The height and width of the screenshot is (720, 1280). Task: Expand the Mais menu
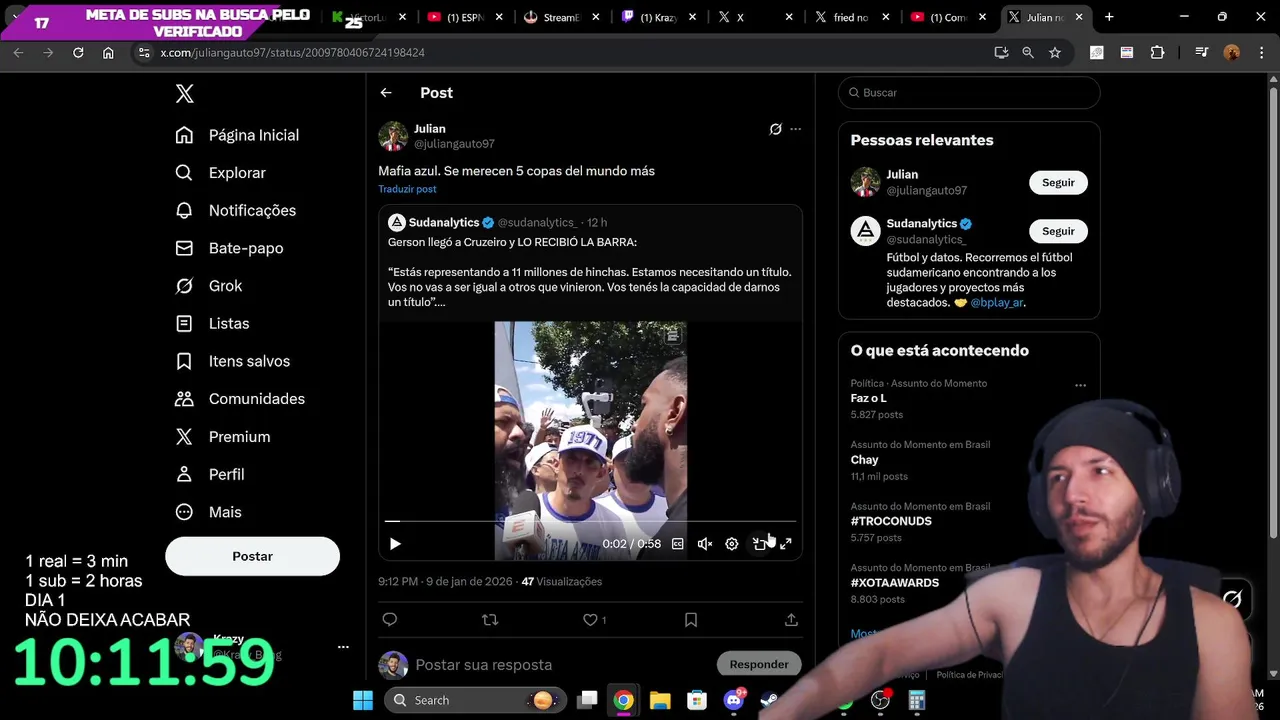click(208, 512)
